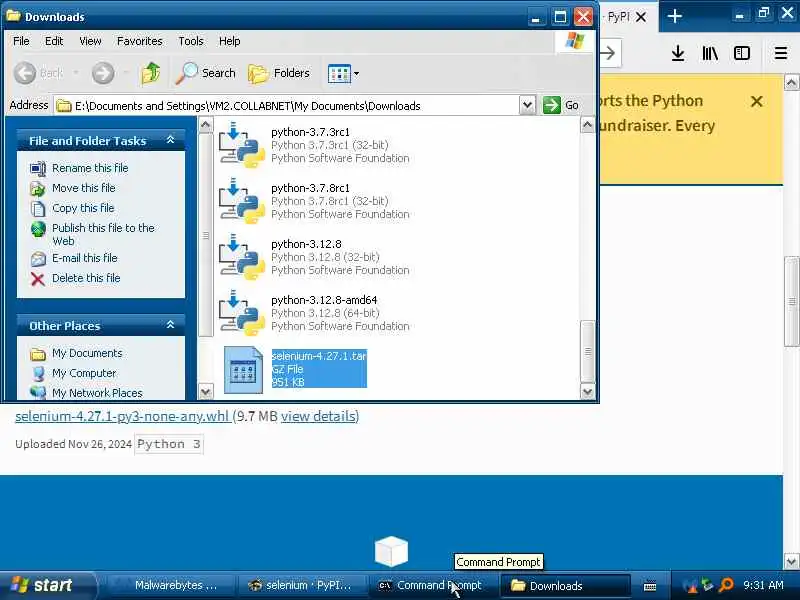
Task: Collapse the Other Places panel
Action: (x=170, y=325)
